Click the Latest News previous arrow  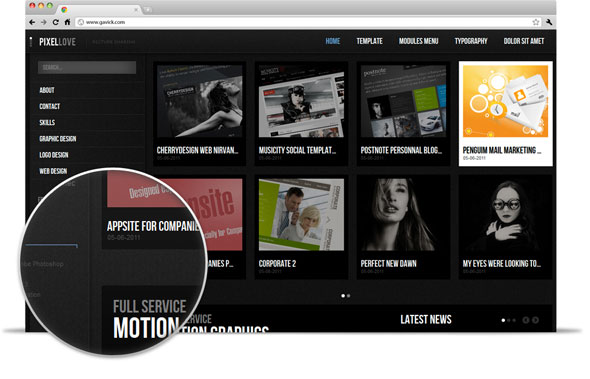click(x=526, y=320)
